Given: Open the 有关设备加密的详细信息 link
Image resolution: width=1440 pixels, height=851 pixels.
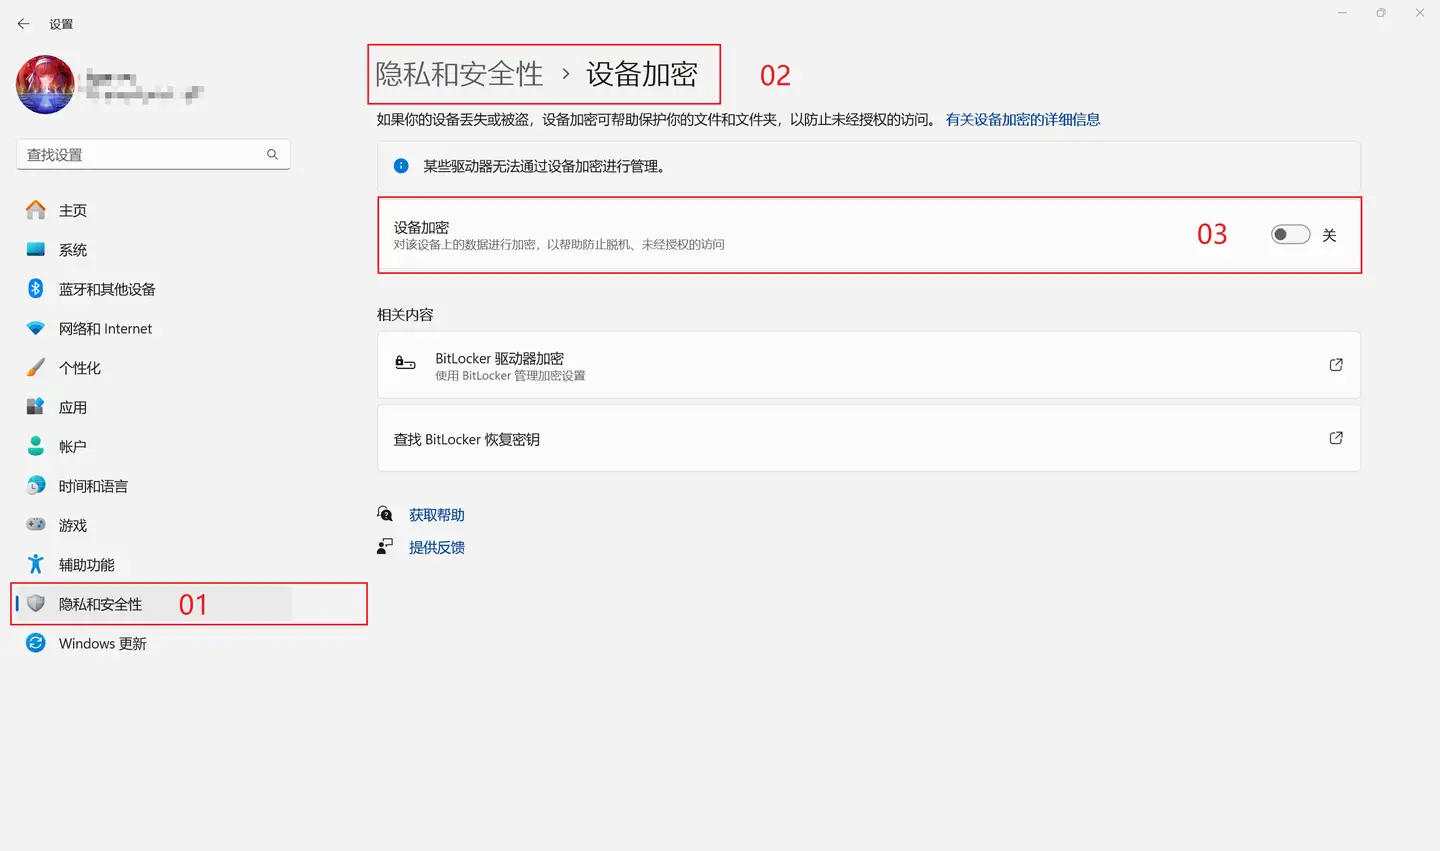Looking at the screenshot, I should (1023, 119).
